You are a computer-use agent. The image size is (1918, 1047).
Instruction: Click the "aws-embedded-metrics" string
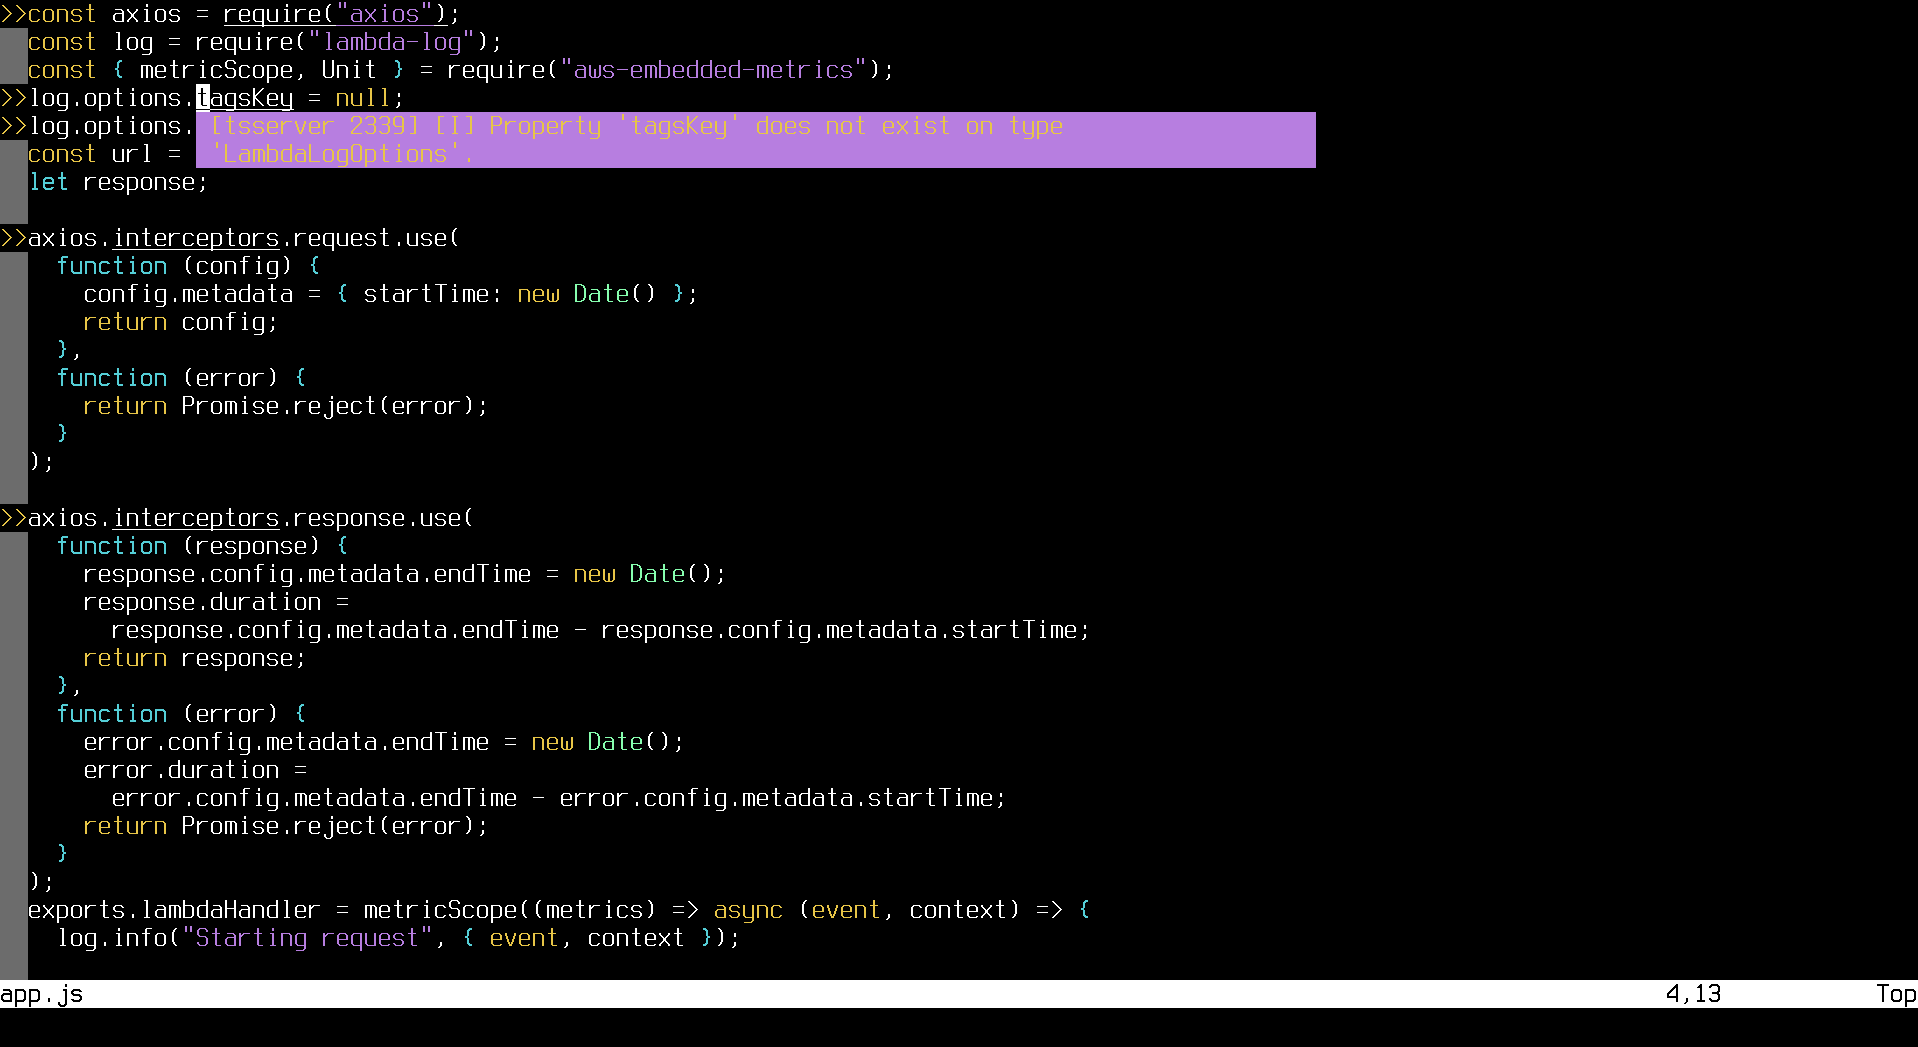(x=713, y=70)
